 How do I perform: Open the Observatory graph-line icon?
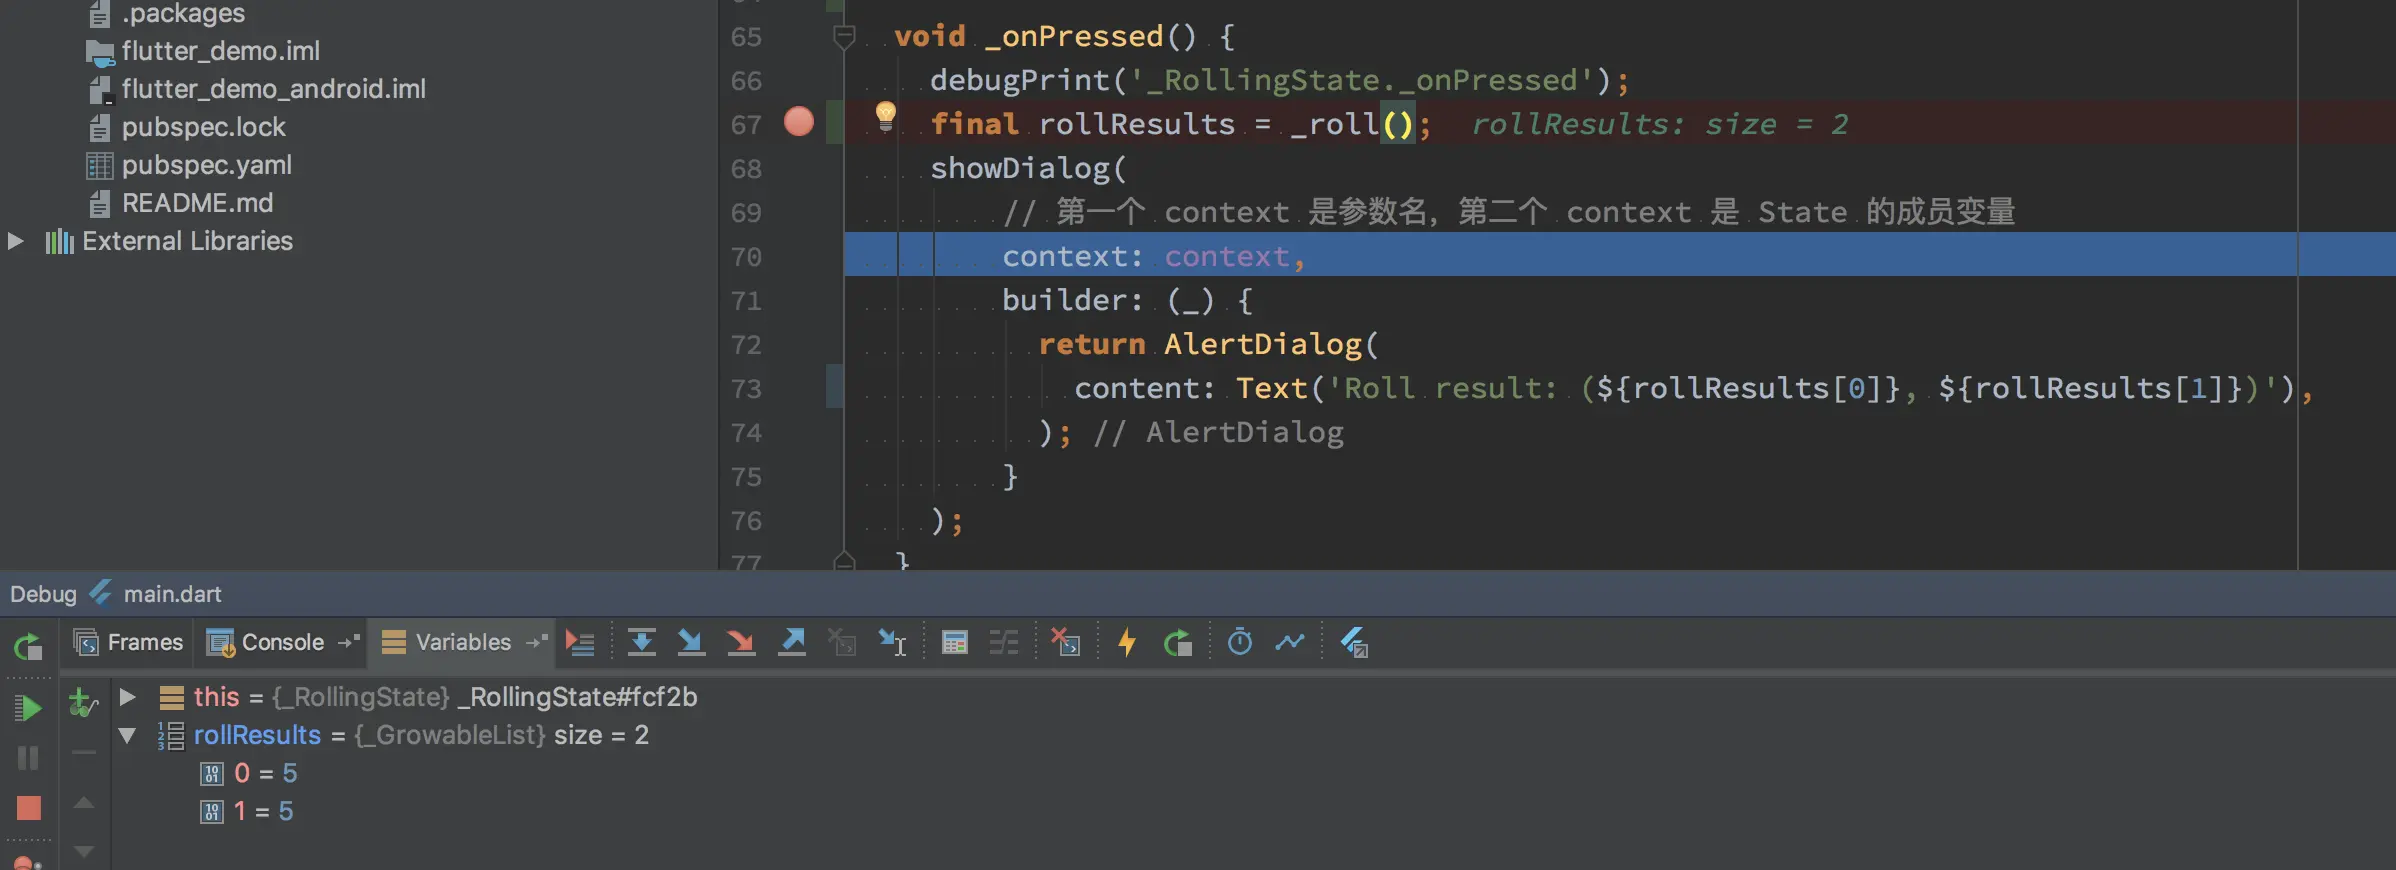pos(1290,642)
